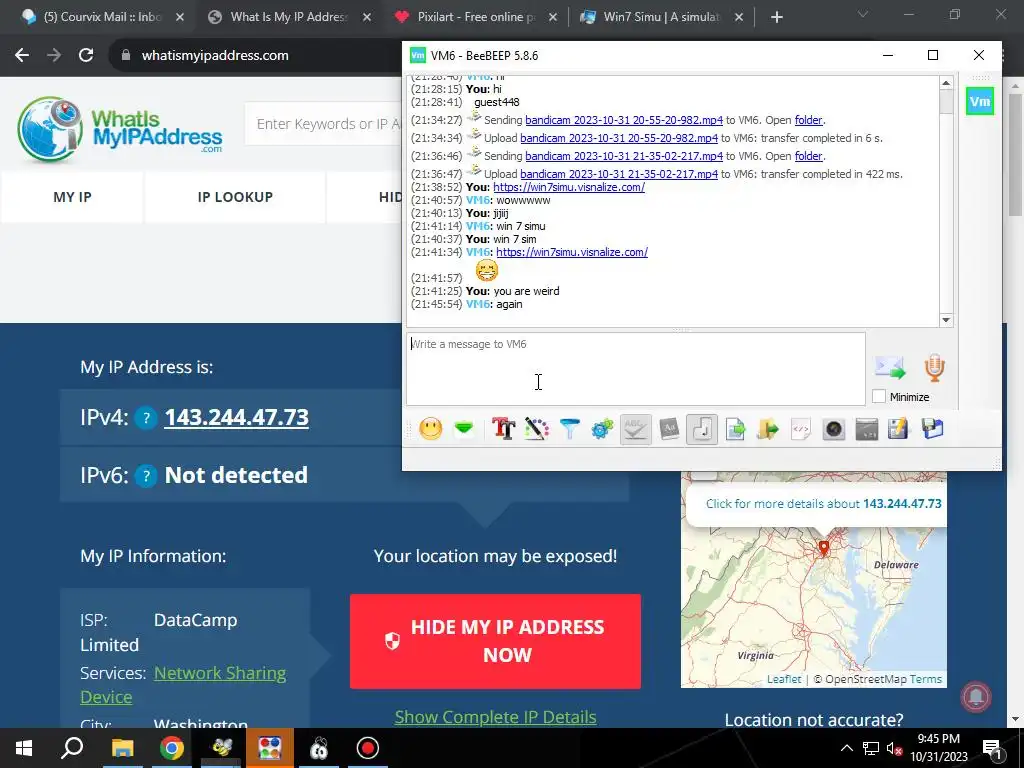This screenshot has width=1024, height=768.
Task: Open Chrome tab search dropdown chevron
Action: tap(863, 14)
